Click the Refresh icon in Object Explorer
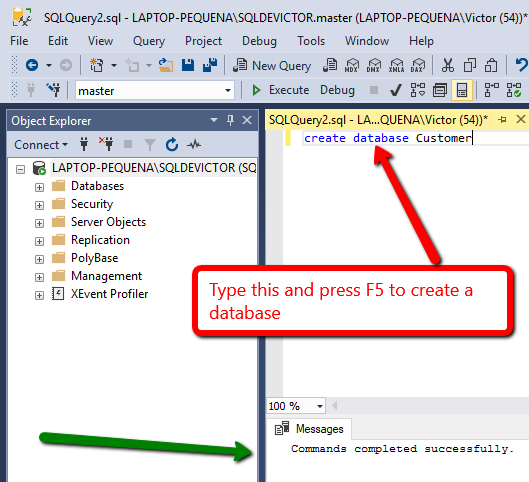Screen dimensions: 529x482 (x=172, y=144)
